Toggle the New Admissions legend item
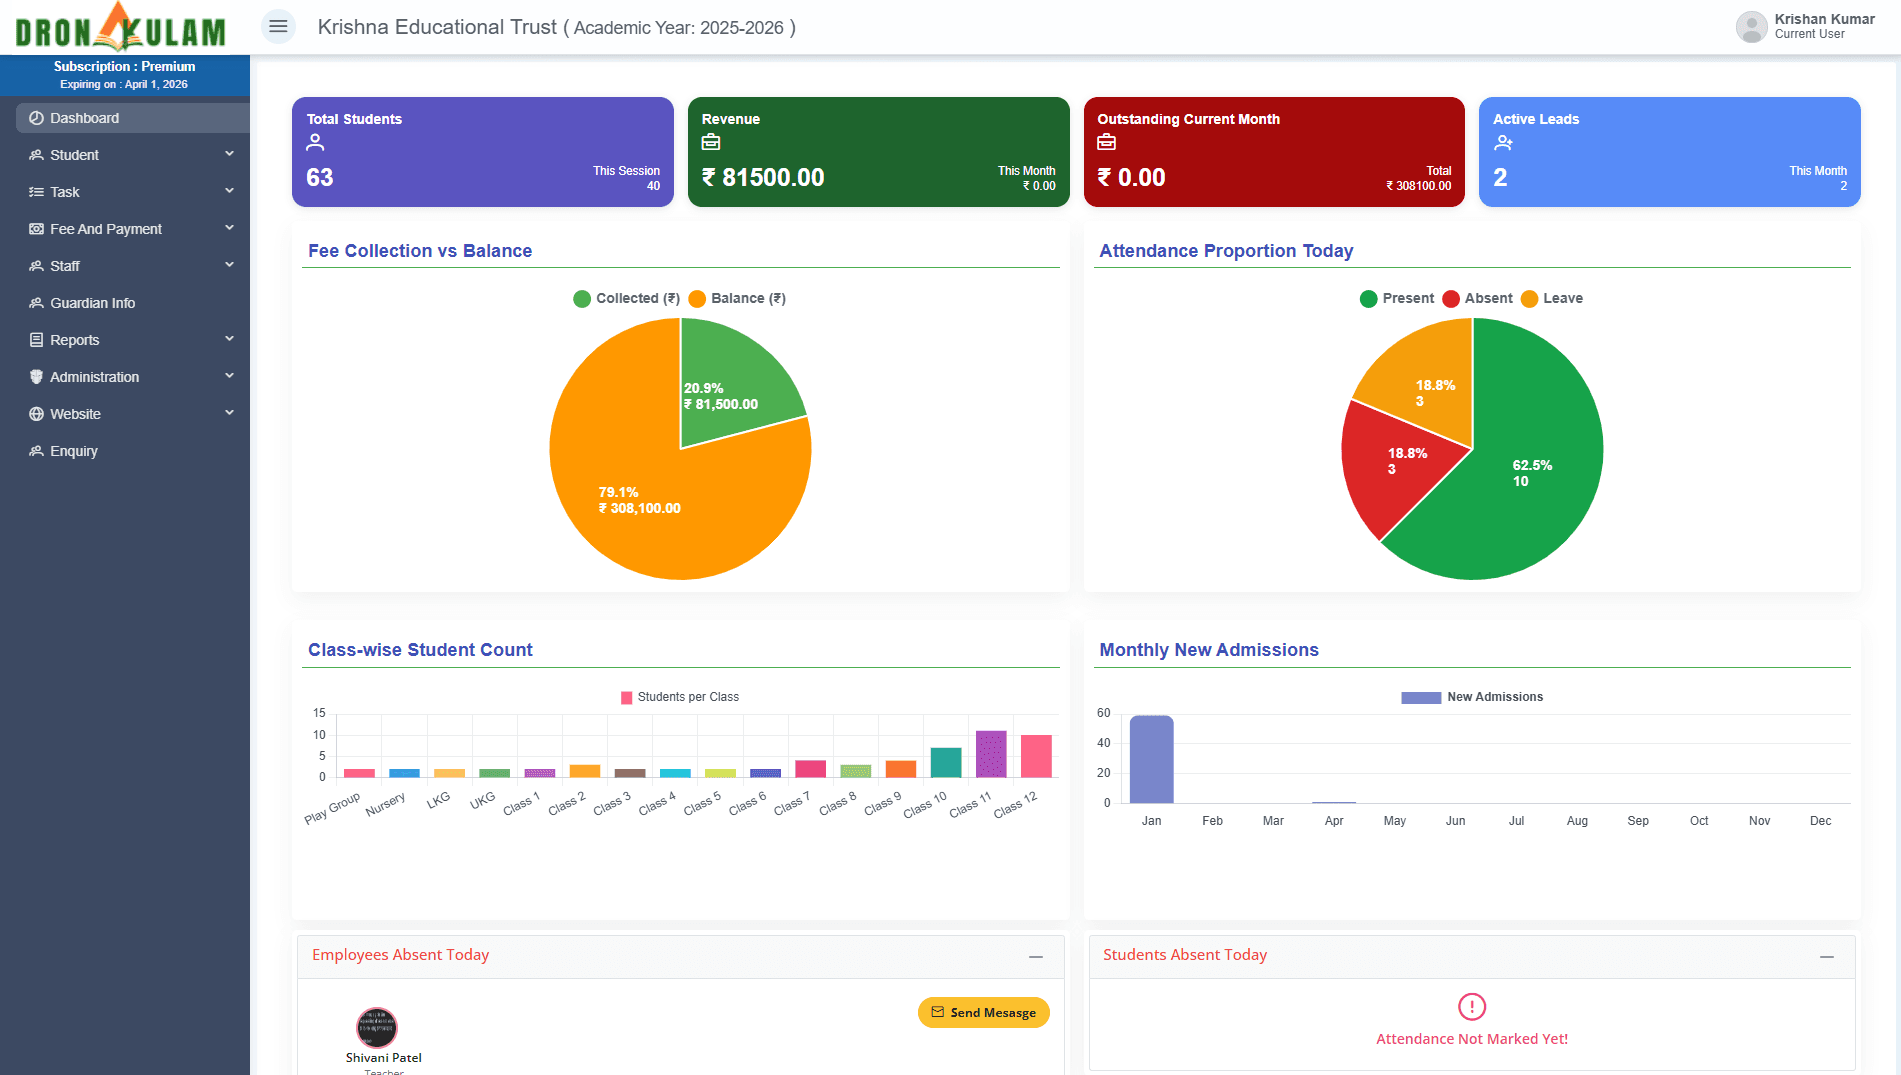Image resolution: width=1901 pixels, height=1075 pixels. [x=1472, y=697]
